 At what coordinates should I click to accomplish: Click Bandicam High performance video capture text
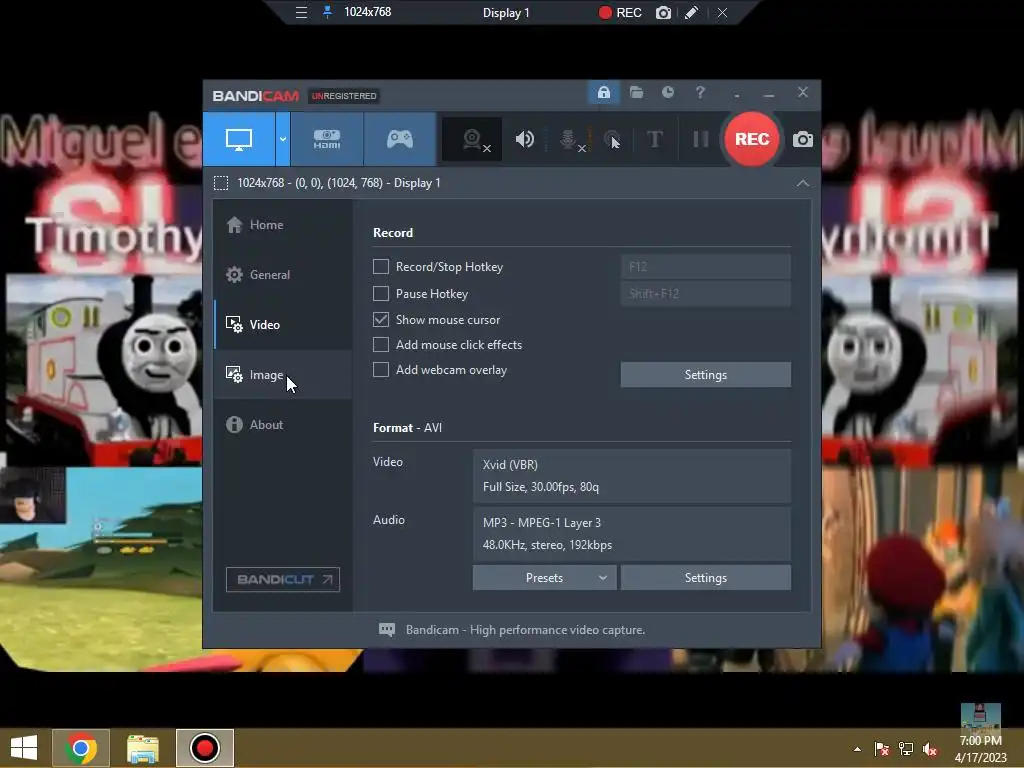coord(525,630)
